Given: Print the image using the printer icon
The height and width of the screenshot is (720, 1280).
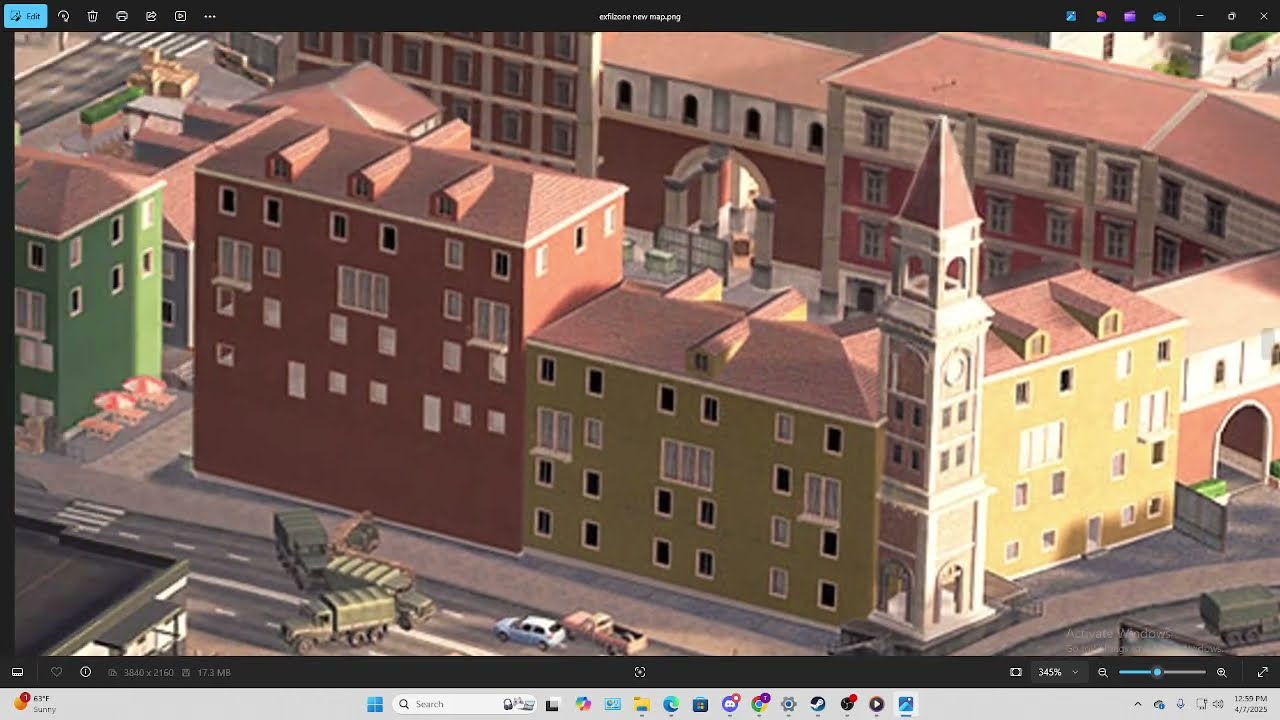Looking at the screenshot, I should 122,16.
